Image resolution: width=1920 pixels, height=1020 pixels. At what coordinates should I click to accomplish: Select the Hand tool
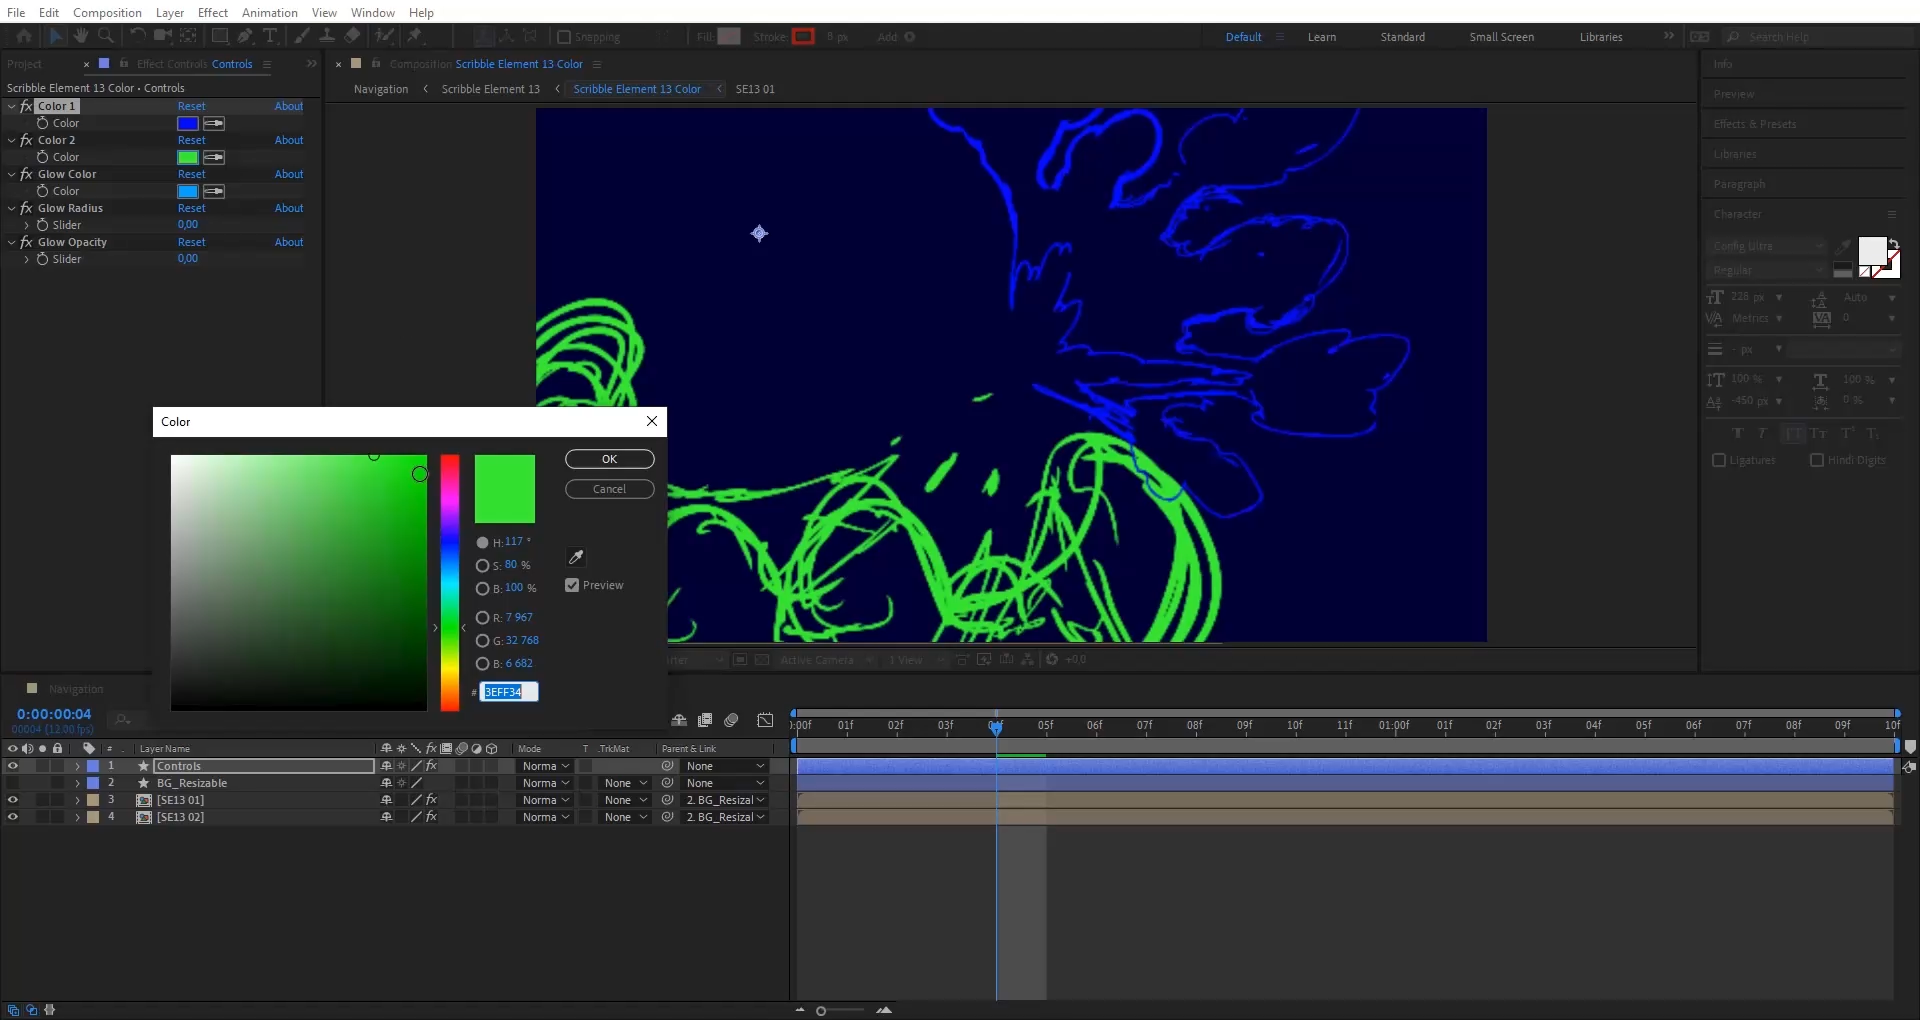tap(80, 36)
